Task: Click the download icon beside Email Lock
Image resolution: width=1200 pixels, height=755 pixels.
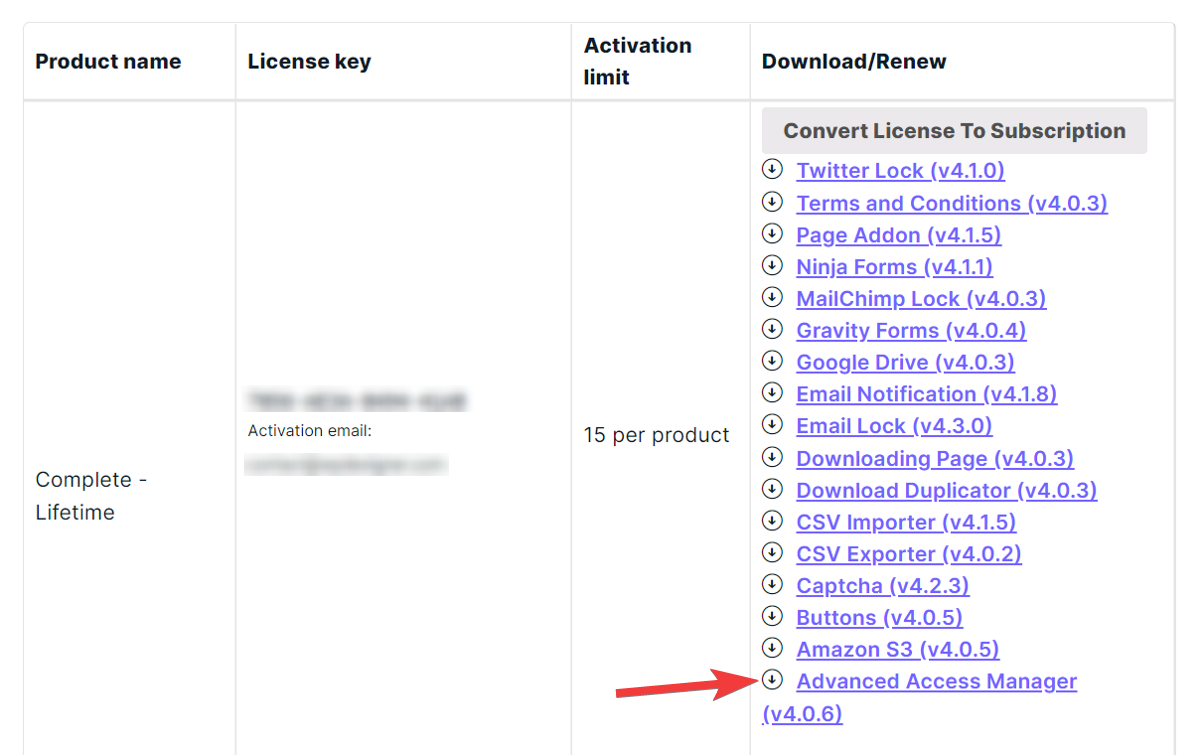Action: click(772, 425)
